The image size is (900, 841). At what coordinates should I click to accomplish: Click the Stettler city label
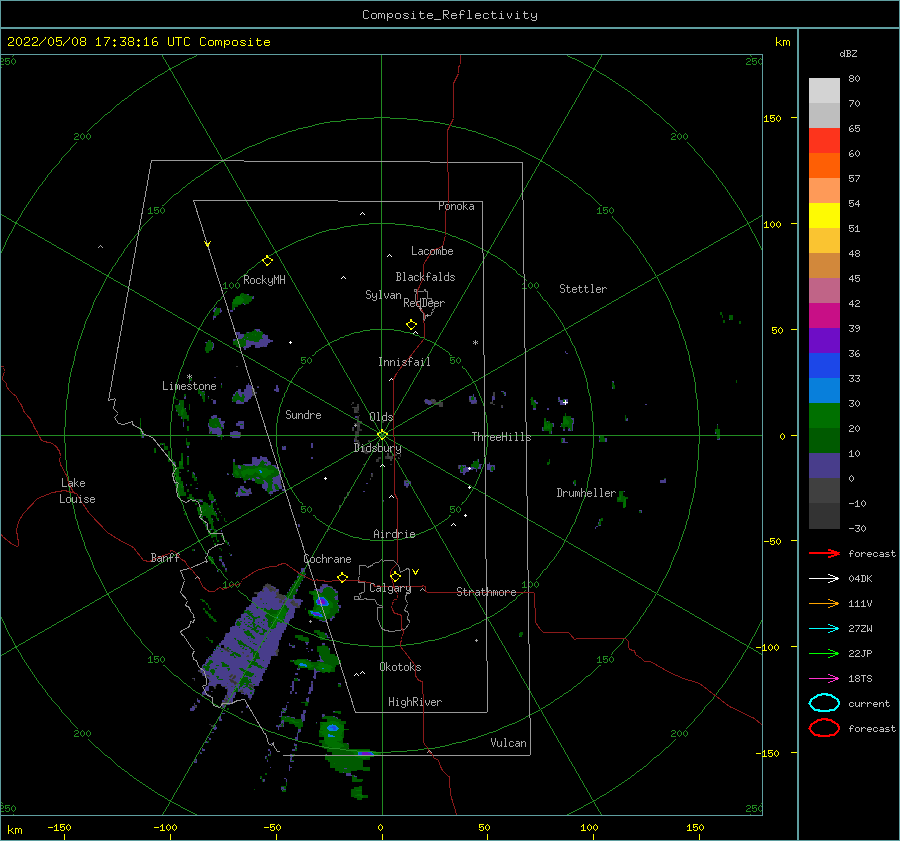(583, 289)
